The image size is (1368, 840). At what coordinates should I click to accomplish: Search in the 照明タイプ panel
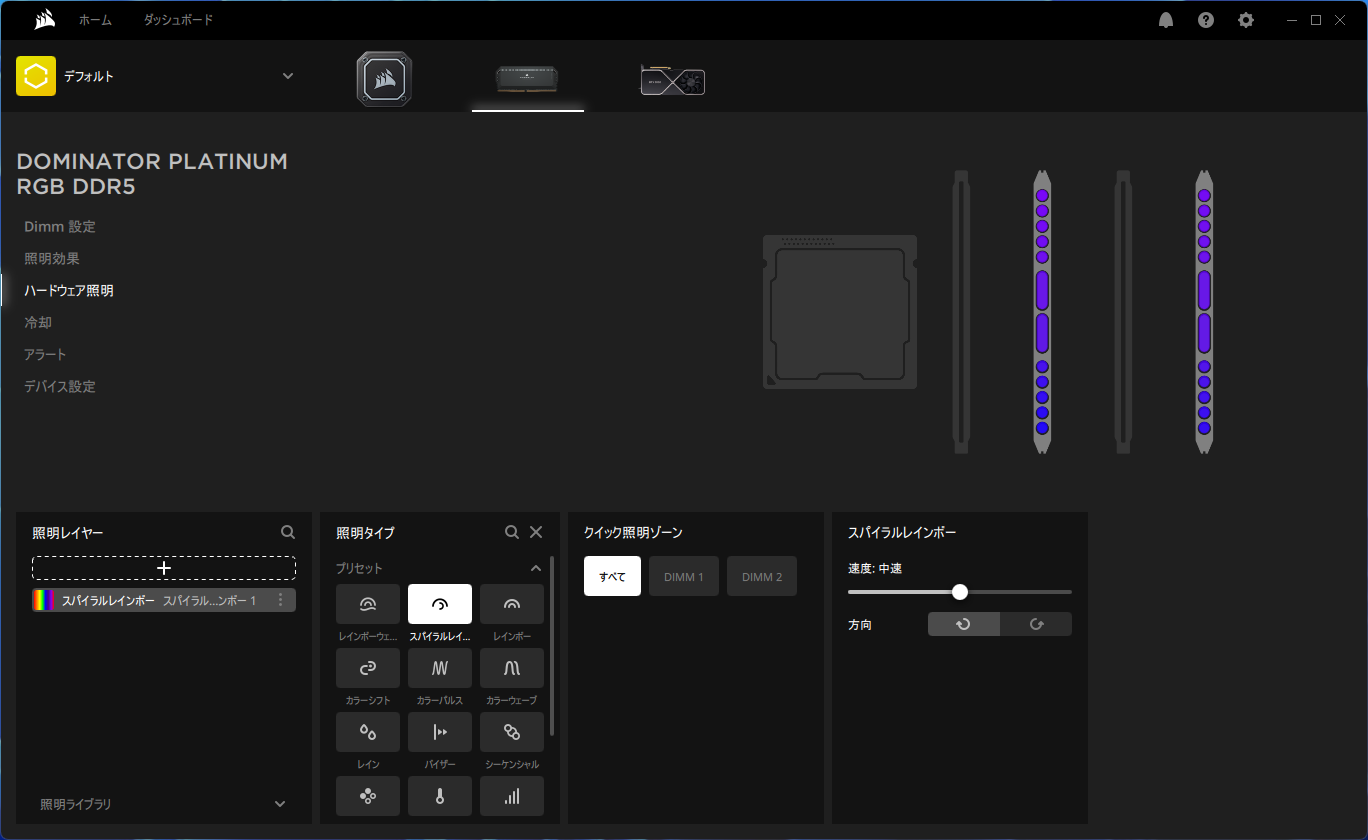pyautogui.click(x=512, y=533)
